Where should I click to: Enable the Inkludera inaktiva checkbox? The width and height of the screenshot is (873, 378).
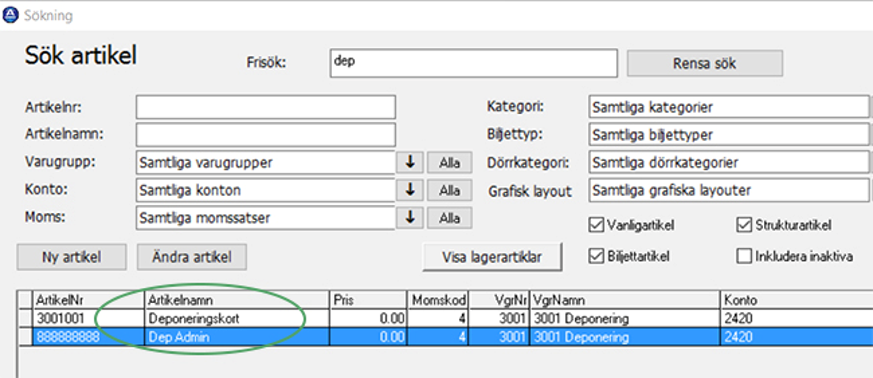pos(744,256)
